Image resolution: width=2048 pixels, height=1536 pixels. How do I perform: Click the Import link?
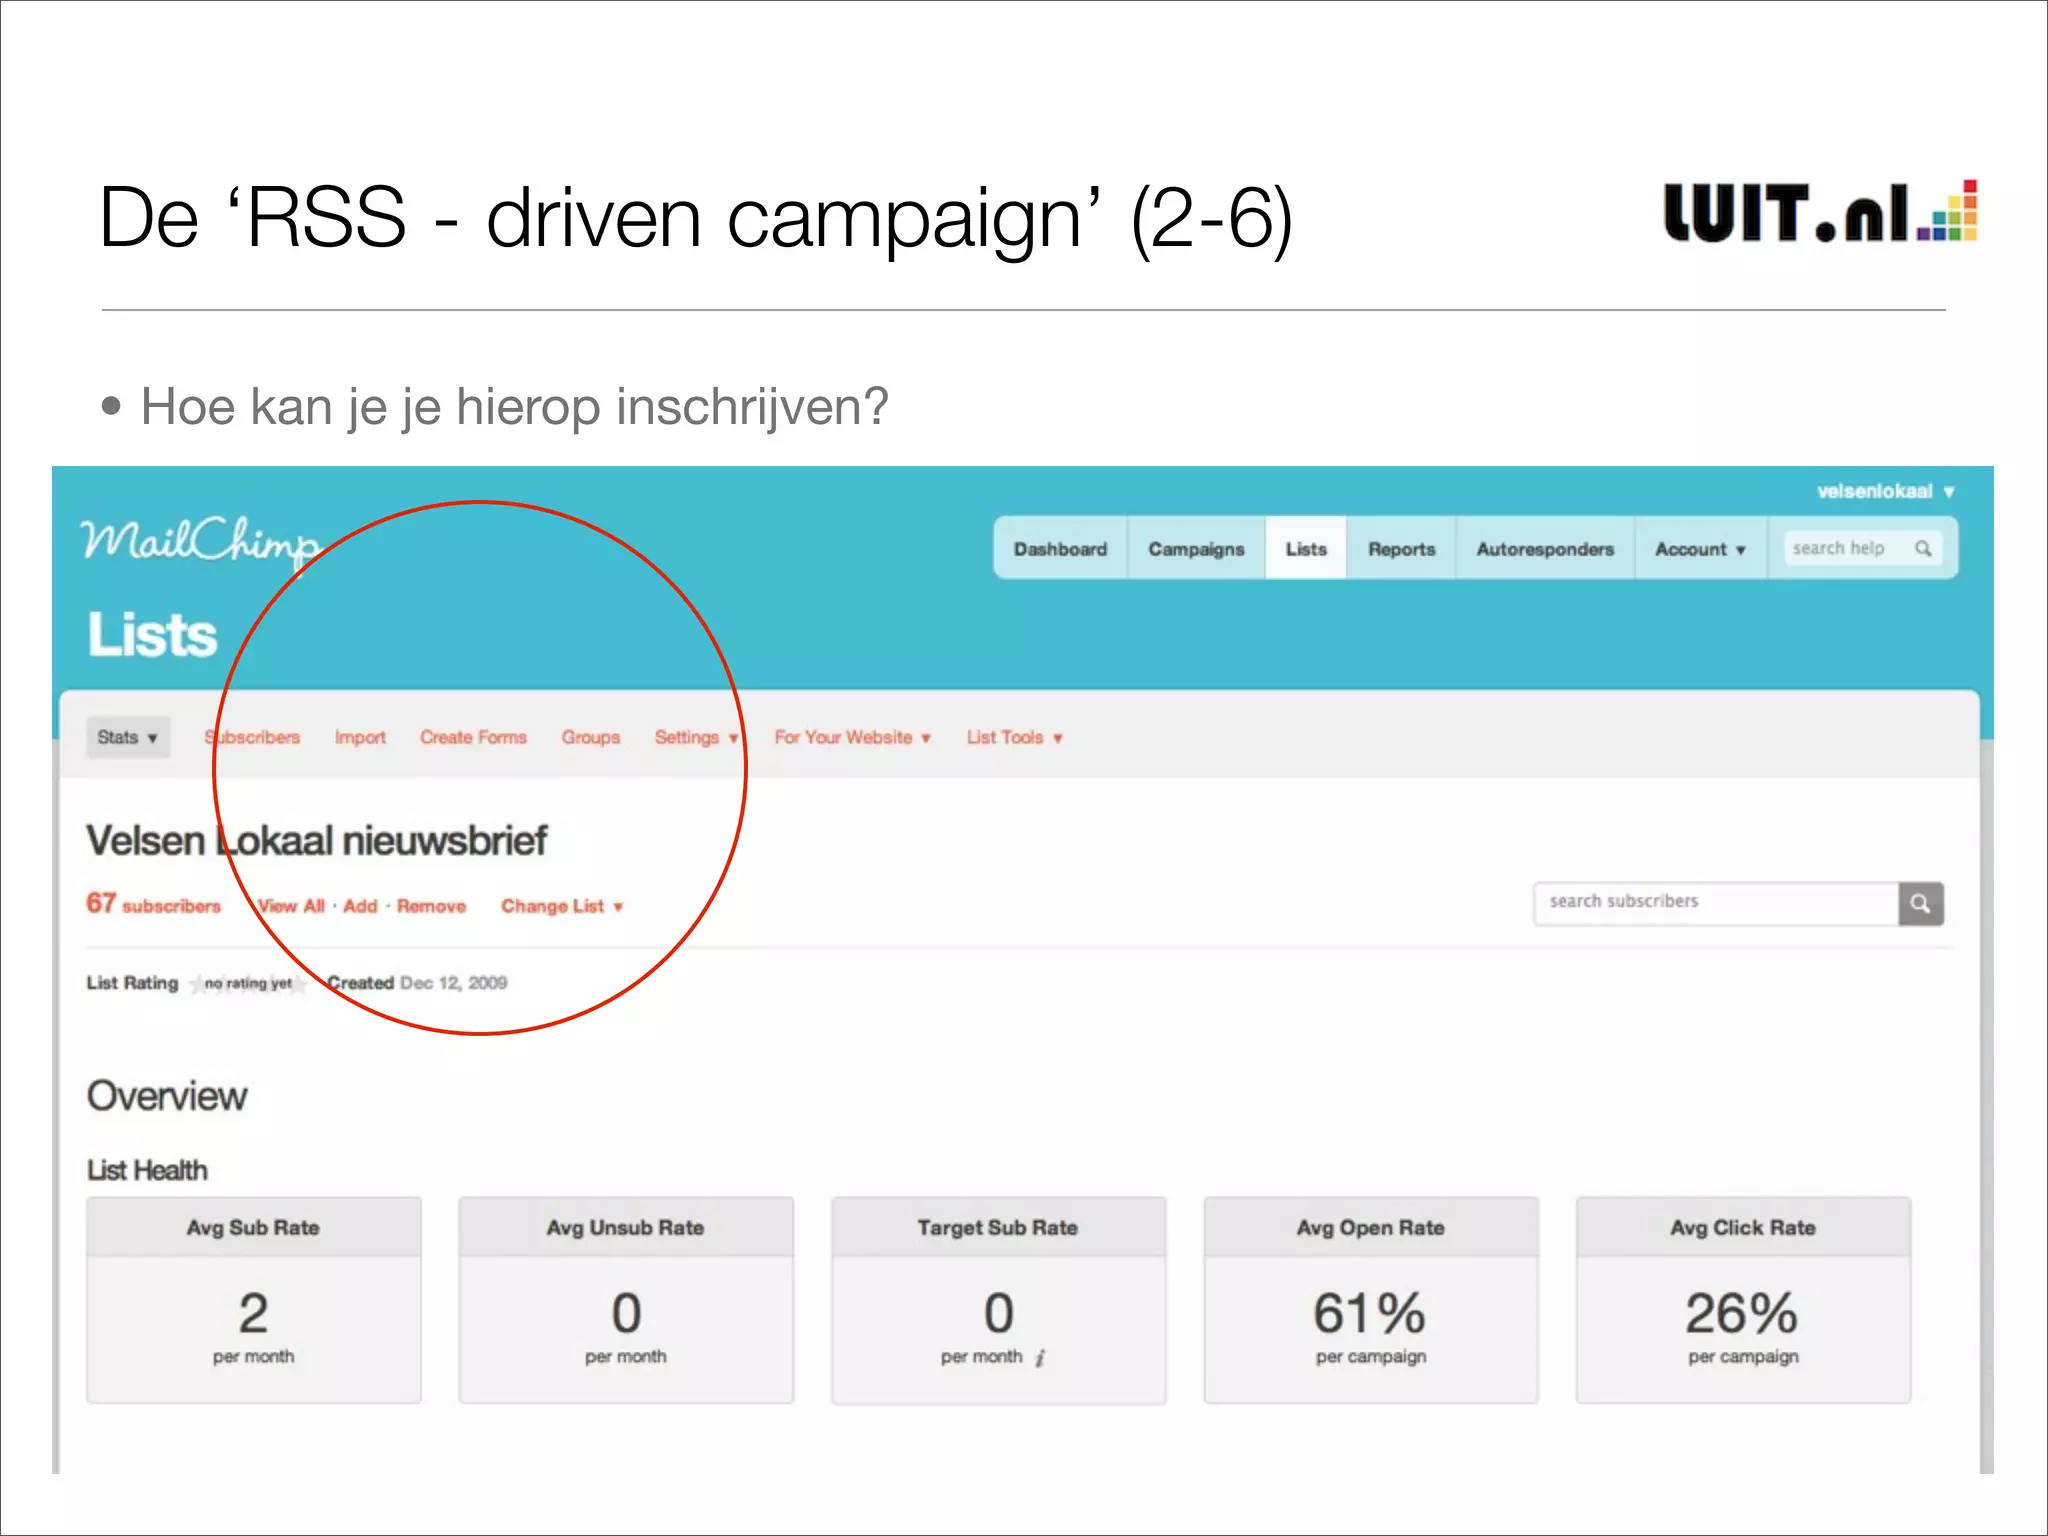pyautogui.click(x=360, y=737)
